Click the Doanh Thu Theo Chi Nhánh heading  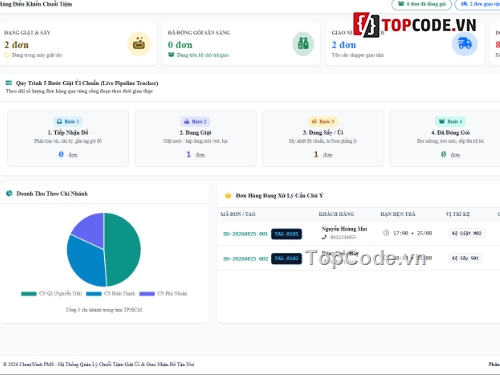coord(52,194)
